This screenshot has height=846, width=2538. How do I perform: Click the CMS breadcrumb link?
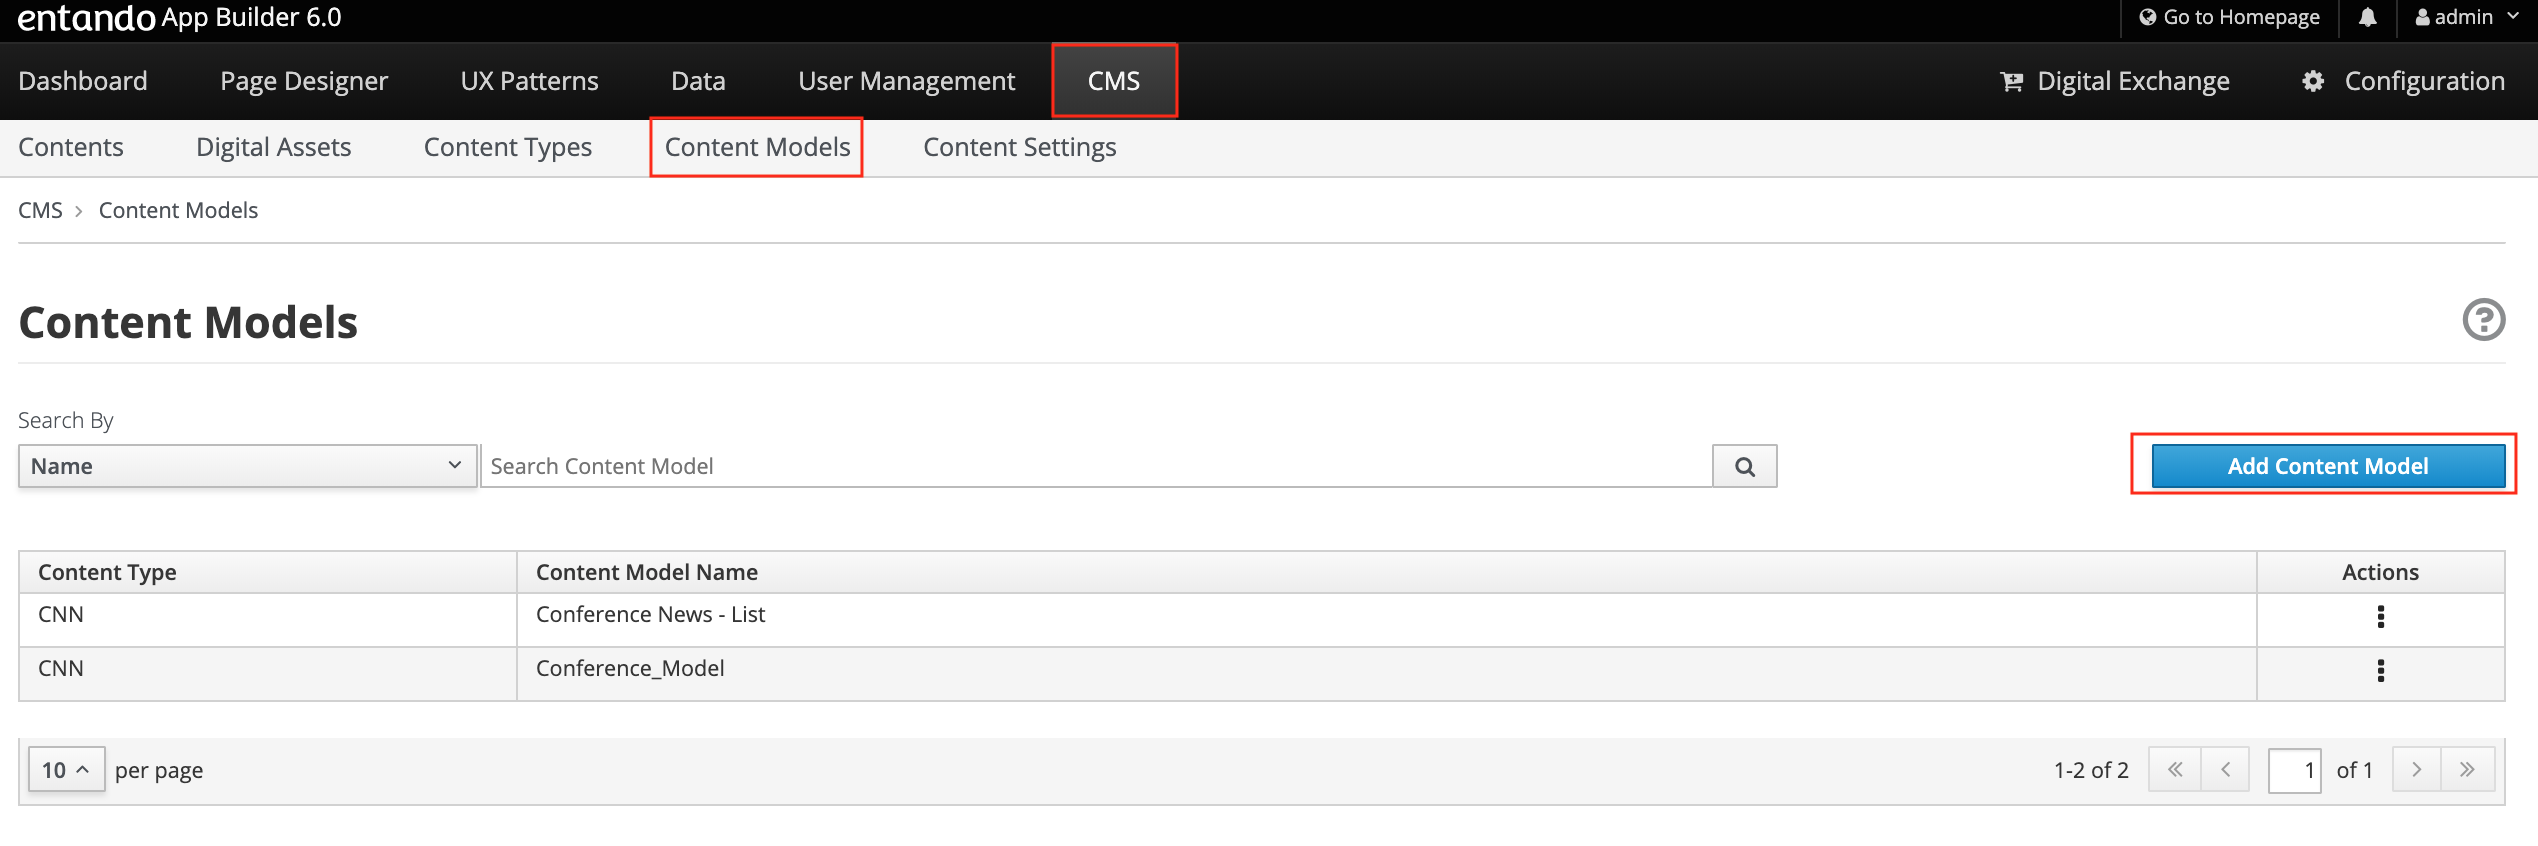(x=40, y=211)
